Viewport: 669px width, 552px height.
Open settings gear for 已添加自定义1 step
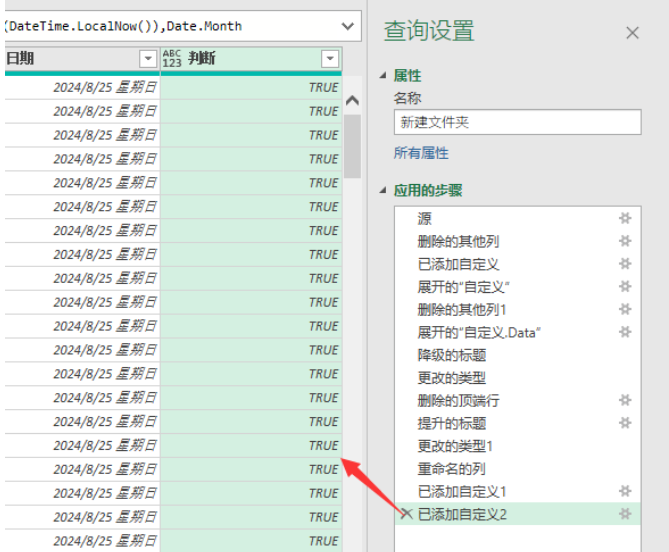click(x=625, y=491)
